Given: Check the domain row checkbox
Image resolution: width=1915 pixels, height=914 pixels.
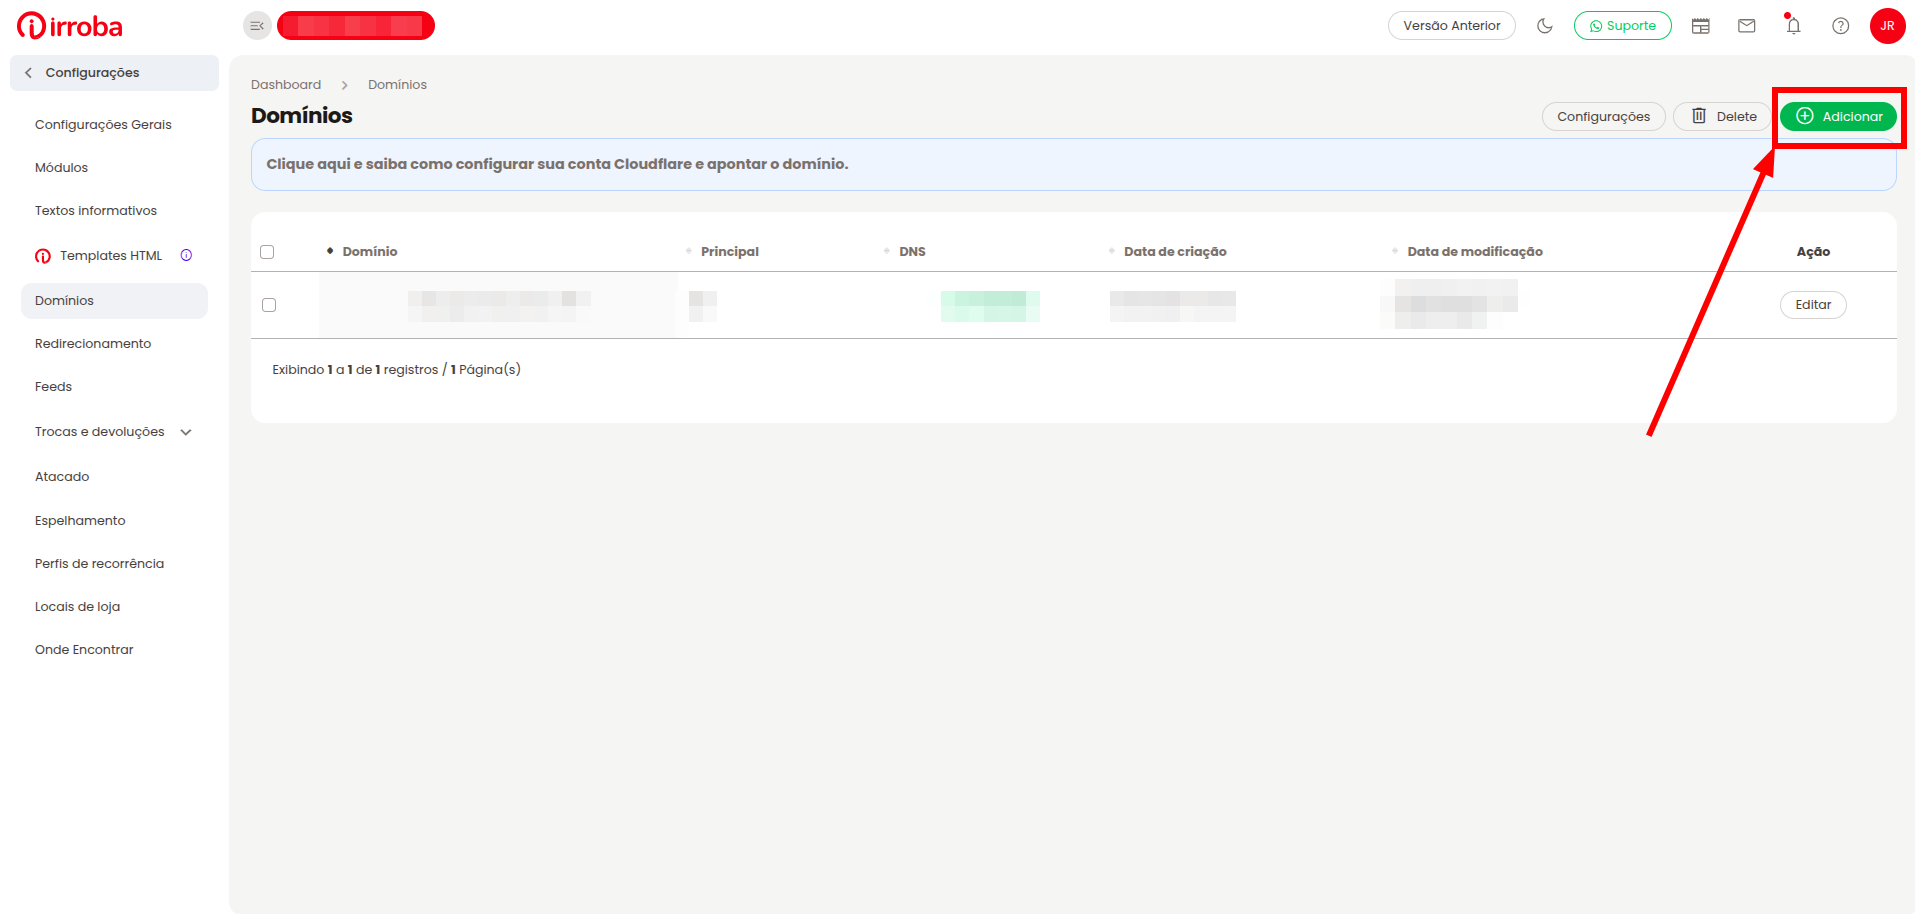Looking at the screenshot, I should (x=269, y=305).
